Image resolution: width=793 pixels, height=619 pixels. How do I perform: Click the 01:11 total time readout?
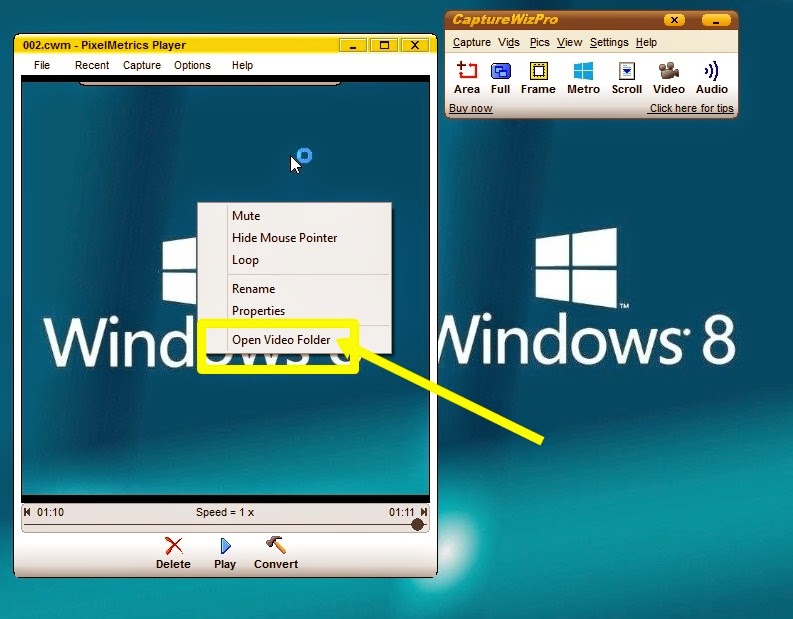click(x=402, y=512)
